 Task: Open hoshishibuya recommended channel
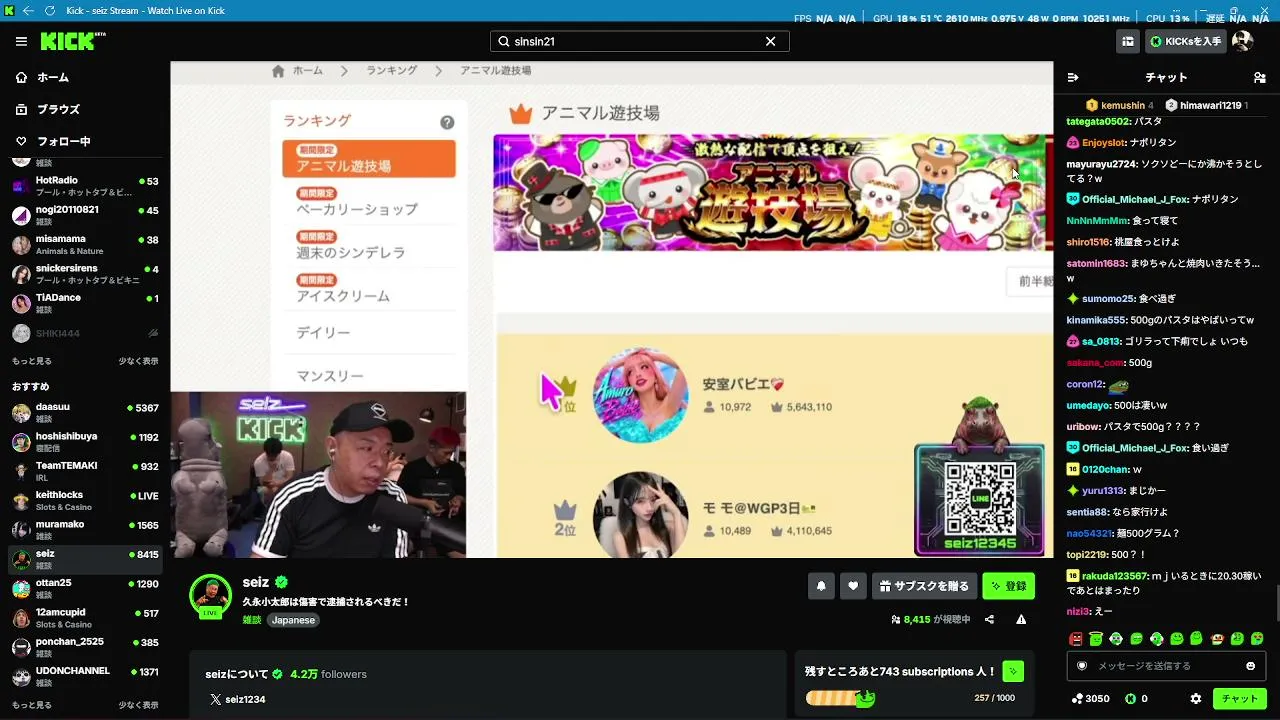(85, 442)
